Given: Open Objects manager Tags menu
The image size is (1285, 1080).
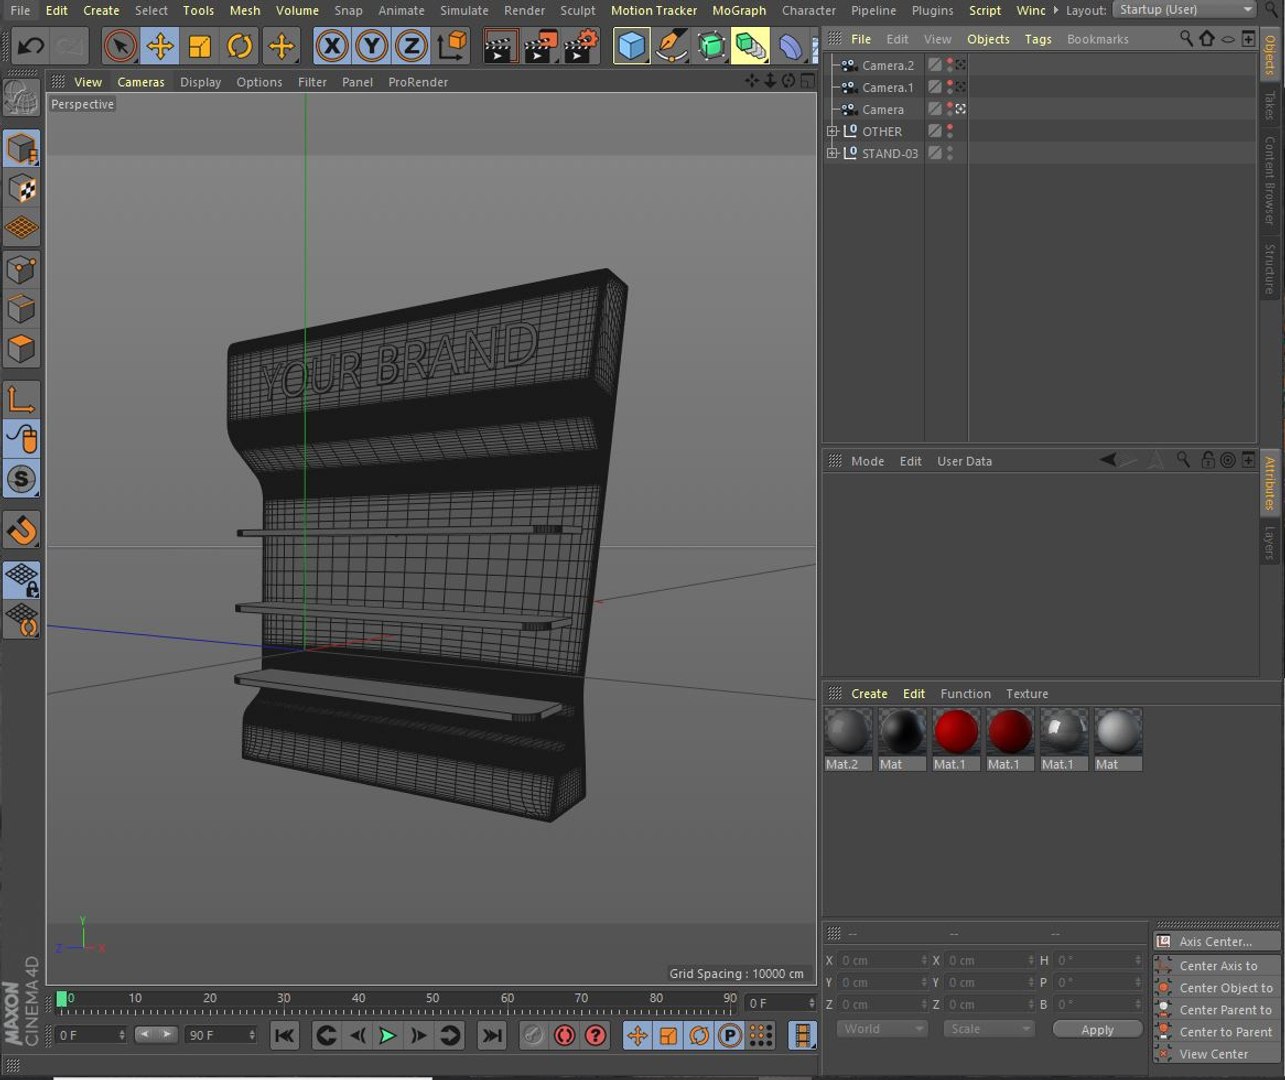Looking at the screenshot, I should [x=1038, y=39].
